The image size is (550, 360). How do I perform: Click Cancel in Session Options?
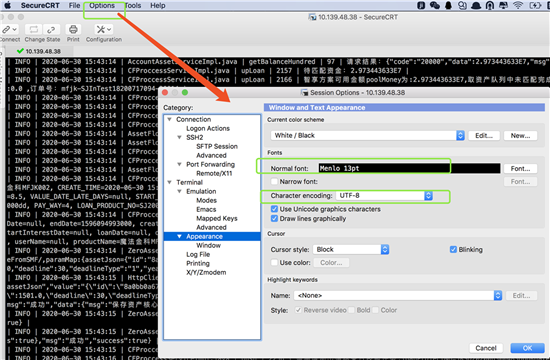pos(486,348)
